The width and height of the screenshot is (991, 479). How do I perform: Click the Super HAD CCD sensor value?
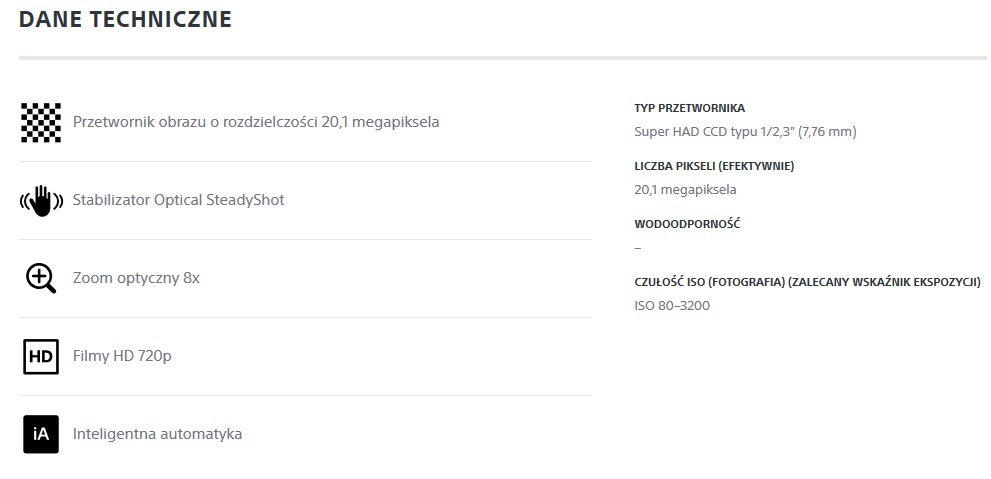coord(745,131)
